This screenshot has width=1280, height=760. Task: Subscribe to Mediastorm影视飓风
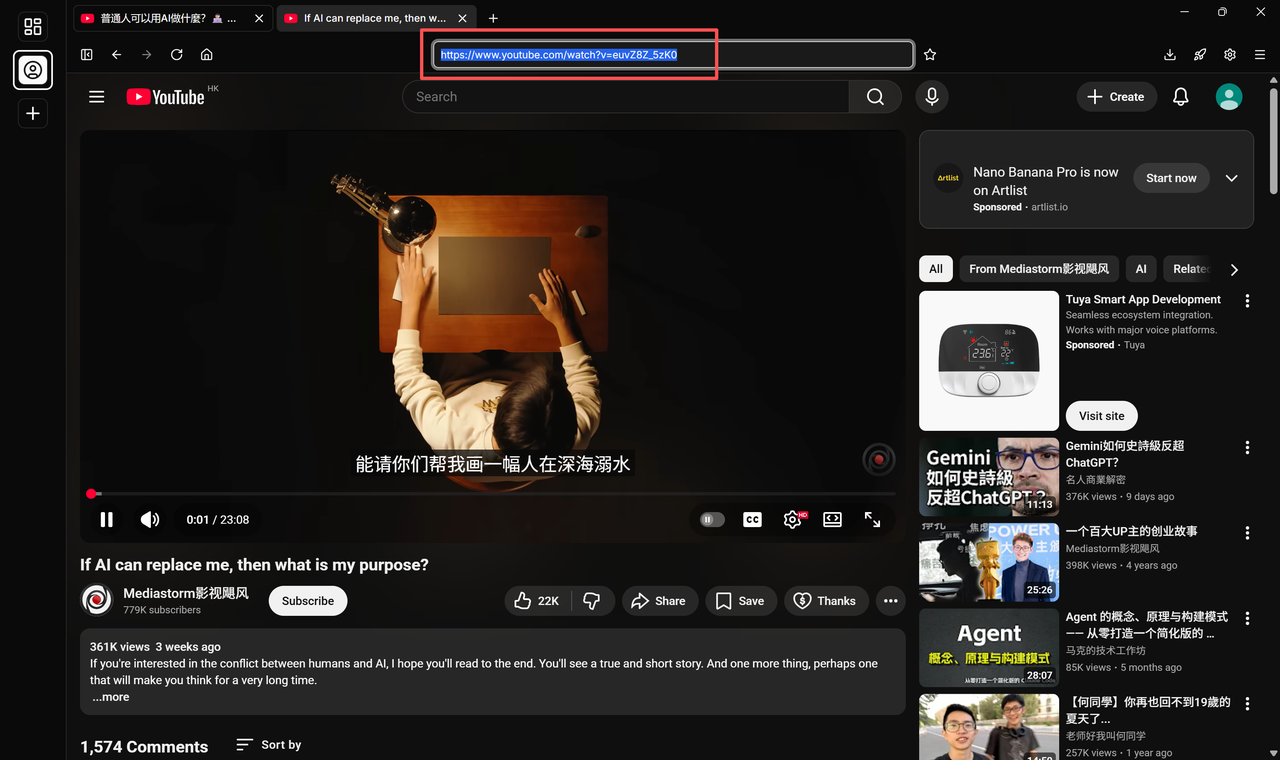[308, 601]
